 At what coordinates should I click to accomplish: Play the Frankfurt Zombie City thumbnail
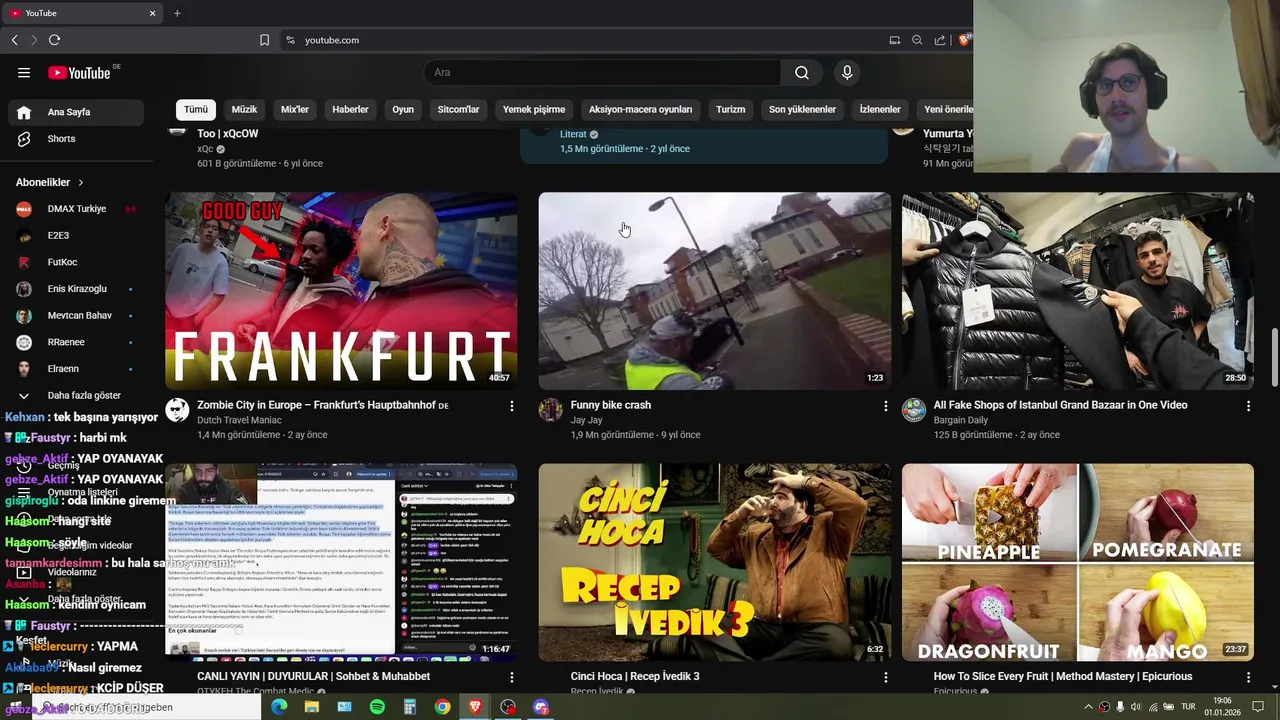pos(341,291)
